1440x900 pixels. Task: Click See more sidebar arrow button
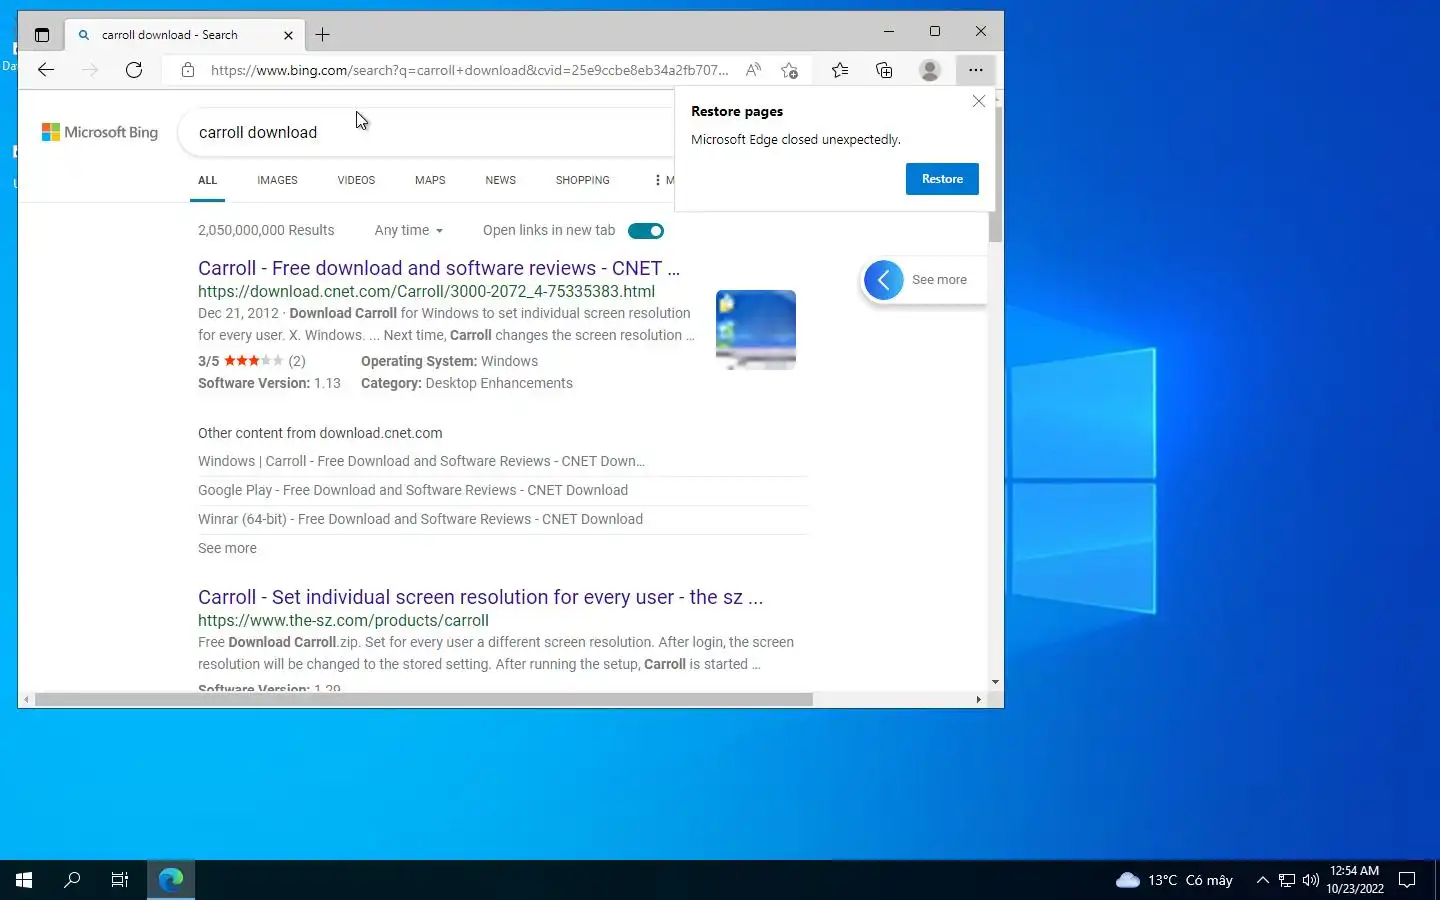pos(883,280)
